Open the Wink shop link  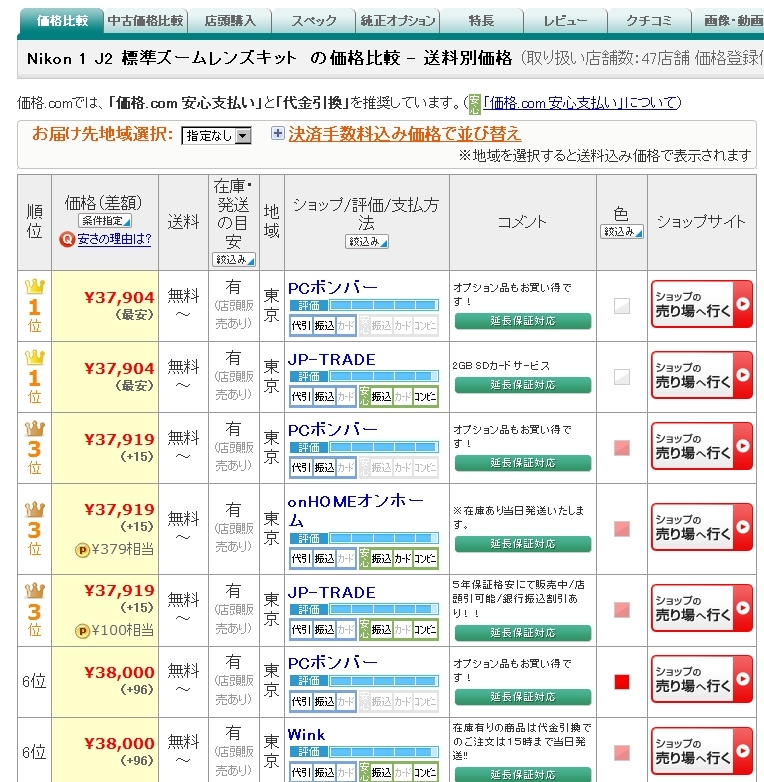click(306, 735)
